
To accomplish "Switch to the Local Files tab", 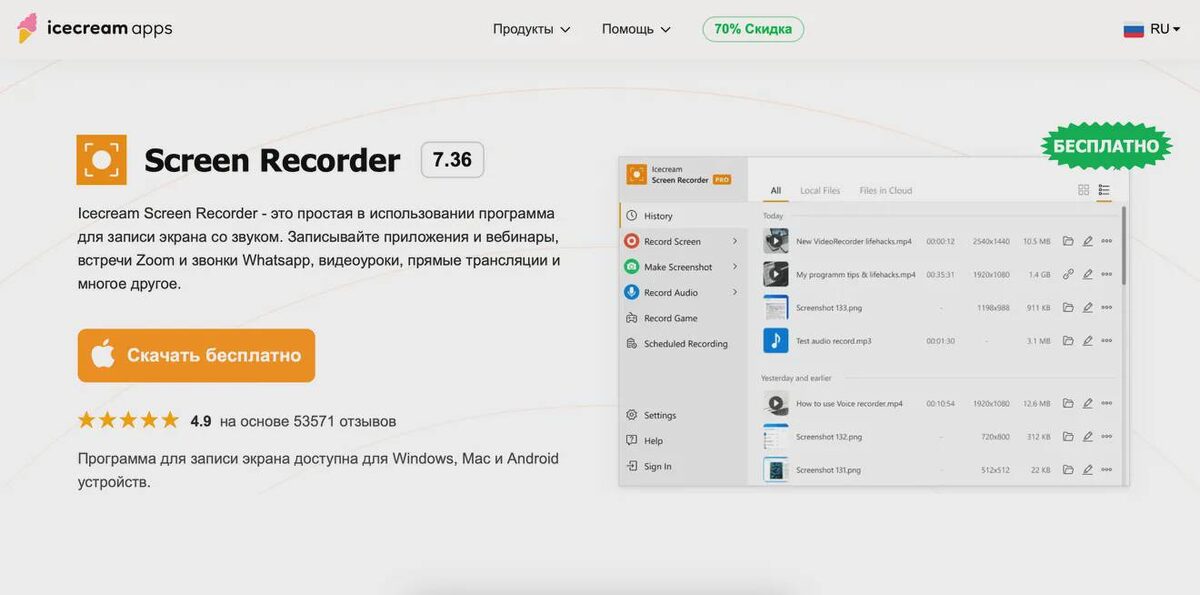I will 820,190.
